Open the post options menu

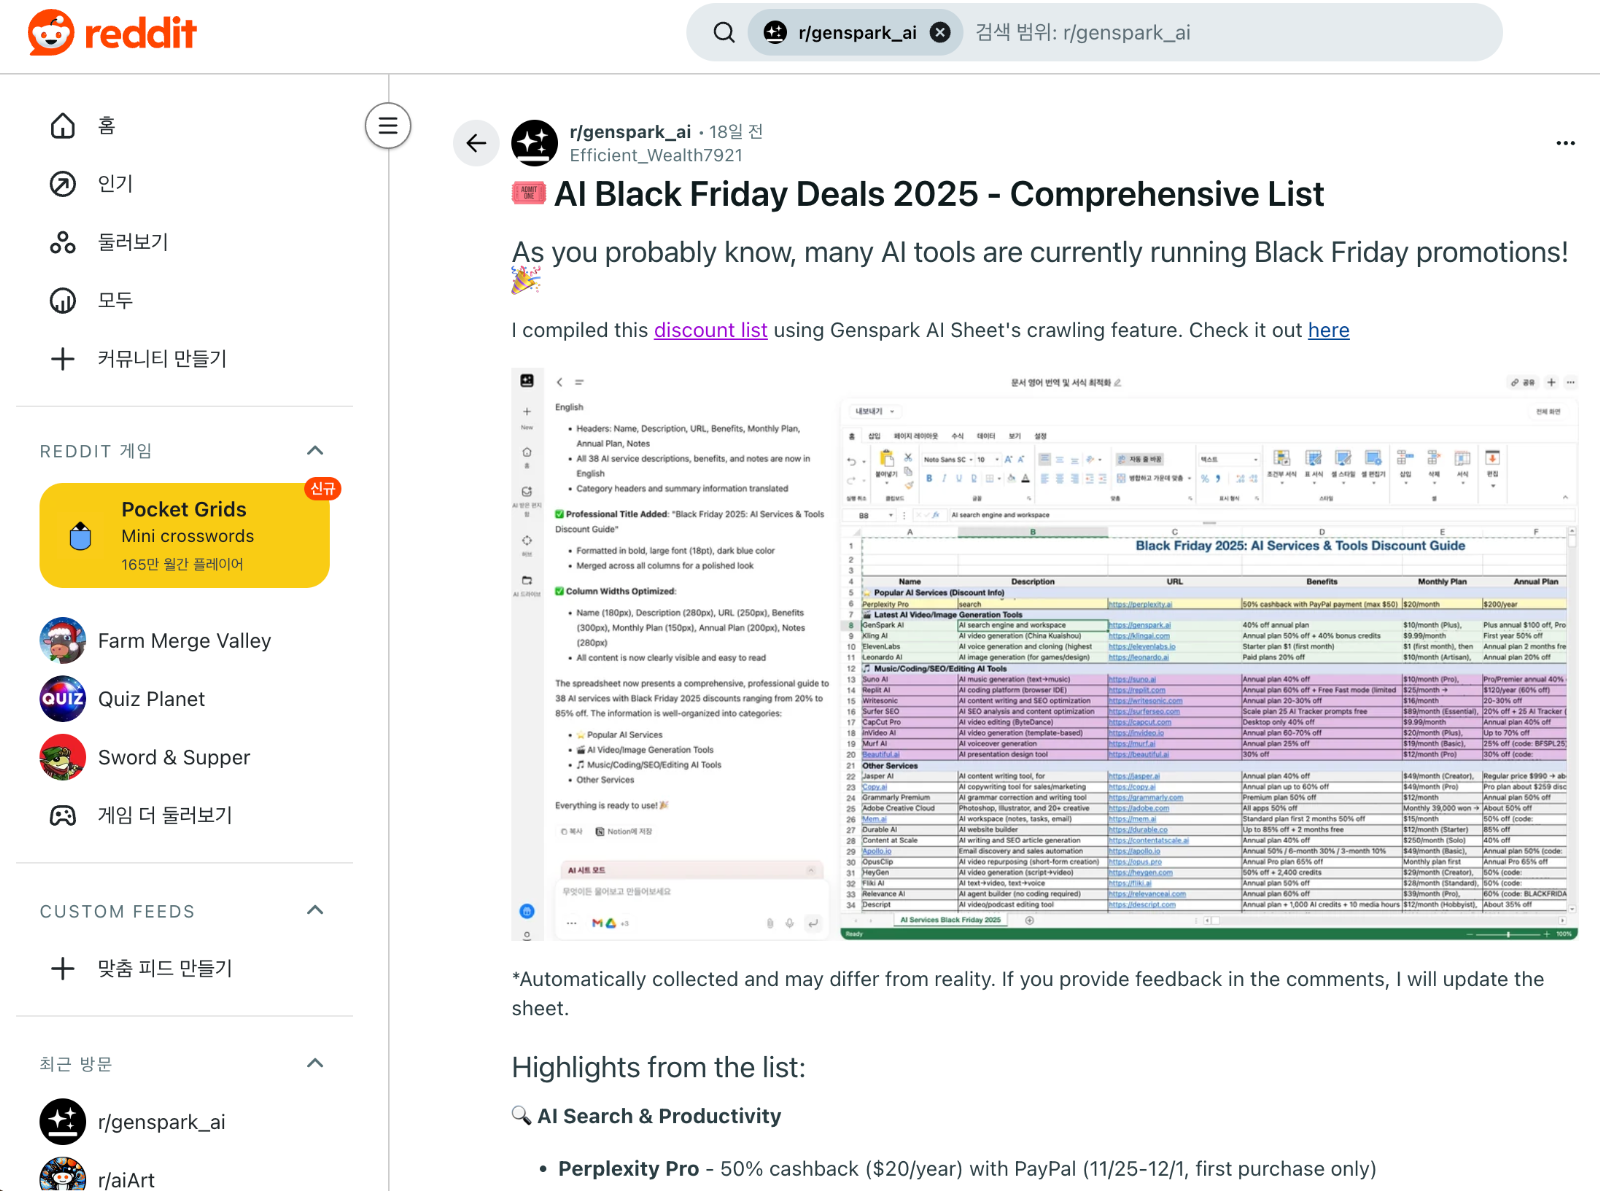[x=1565, y=143]
